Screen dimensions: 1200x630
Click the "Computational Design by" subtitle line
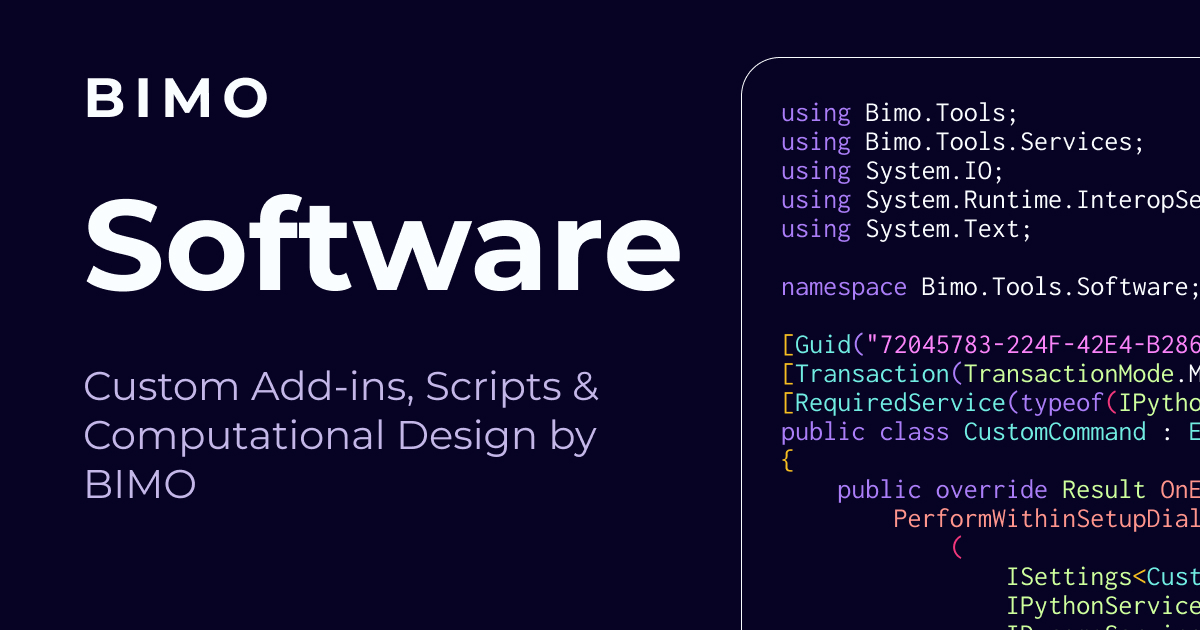tap(340, 436)
